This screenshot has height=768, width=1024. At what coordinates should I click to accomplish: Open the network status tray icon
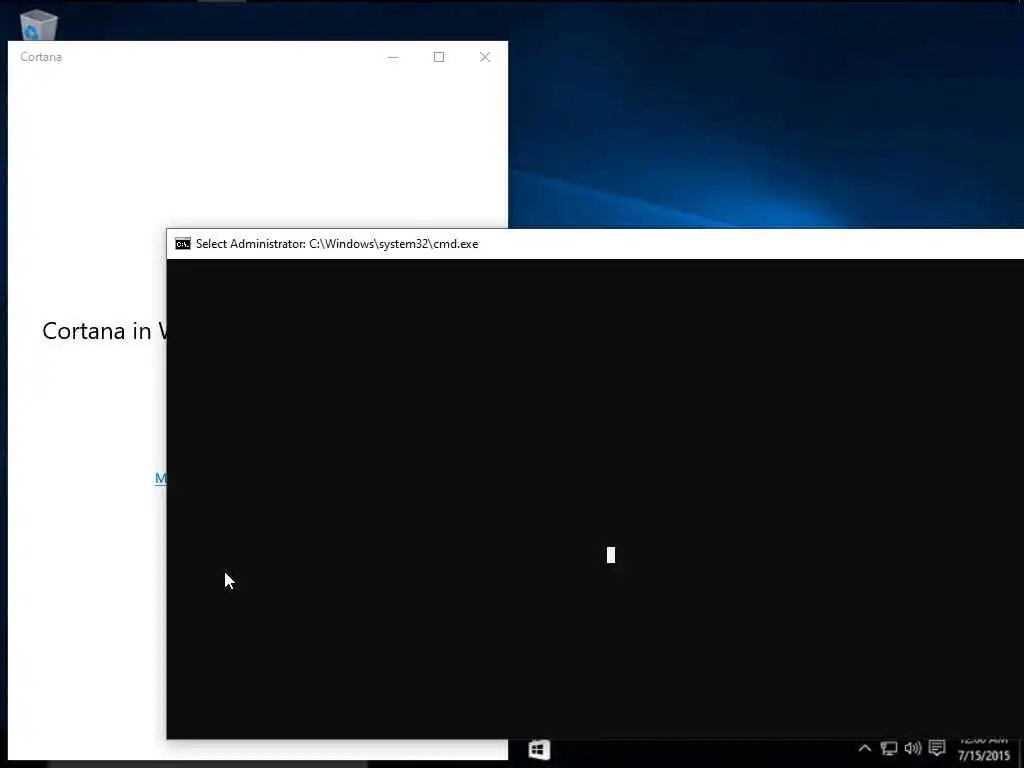(889, 748)
